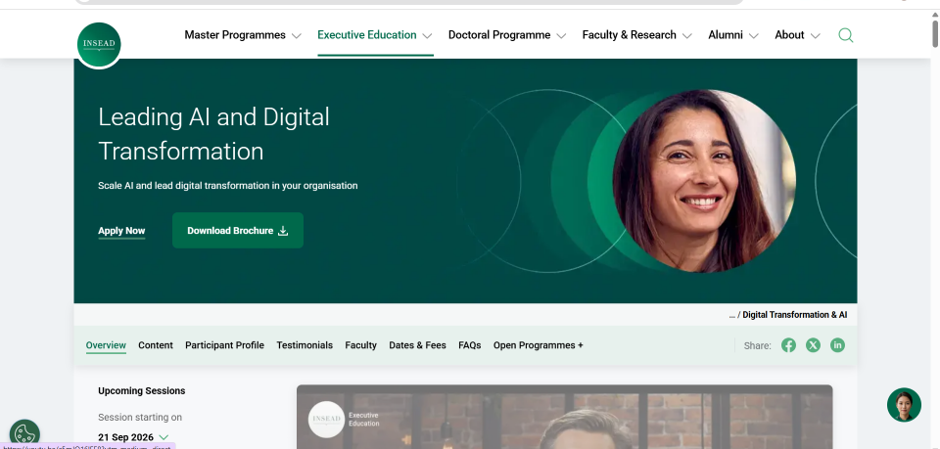This screenshot has height=449, width=940.
Task: Jump to the FAQs tab
Action: pos(469,345)
